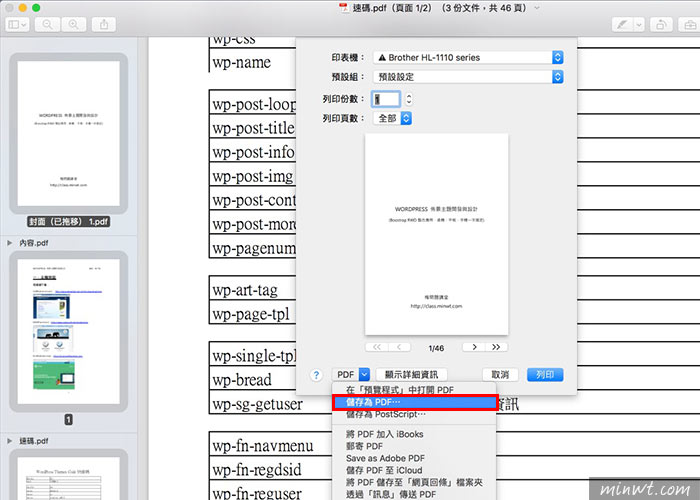
Task: Click PDF icon in window title
Action: pos(344,8)
